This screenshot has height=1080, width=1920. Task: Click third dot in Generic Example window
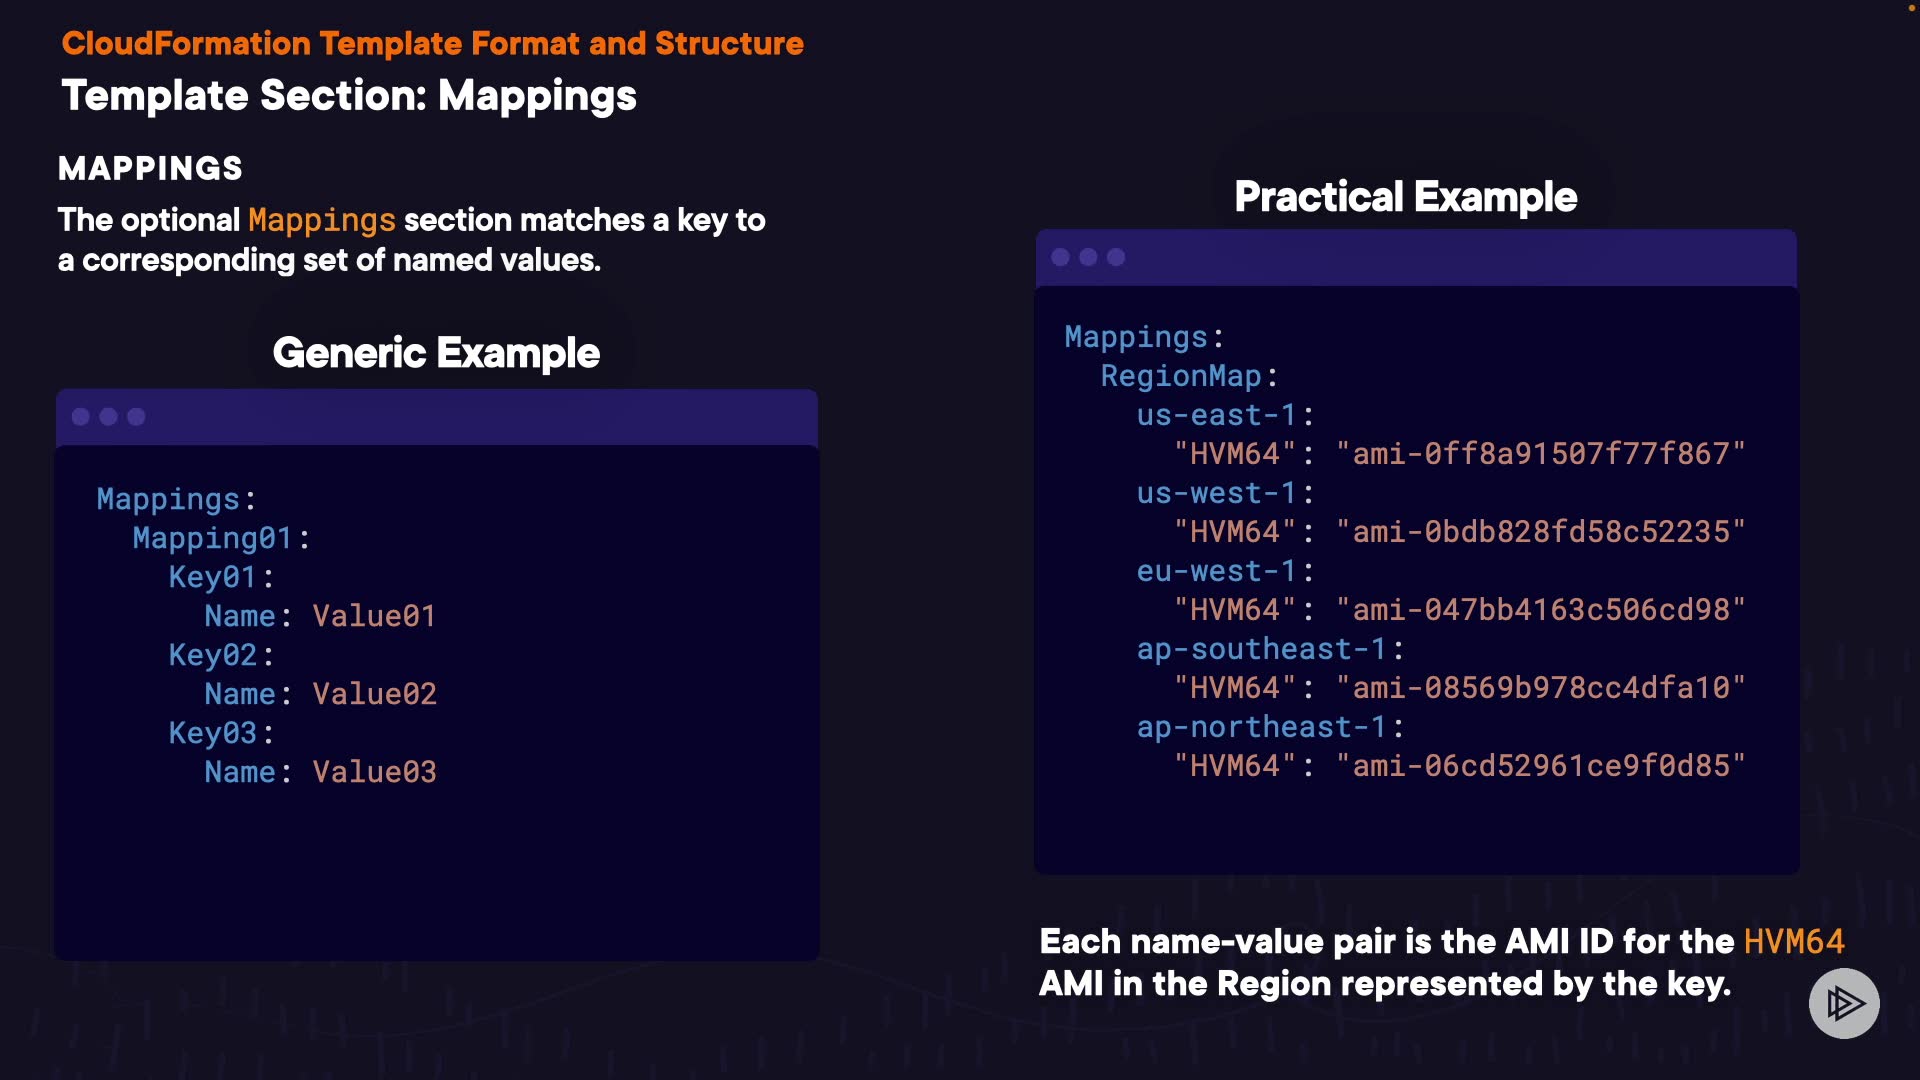pyautogui.click(x=137, y=417)
